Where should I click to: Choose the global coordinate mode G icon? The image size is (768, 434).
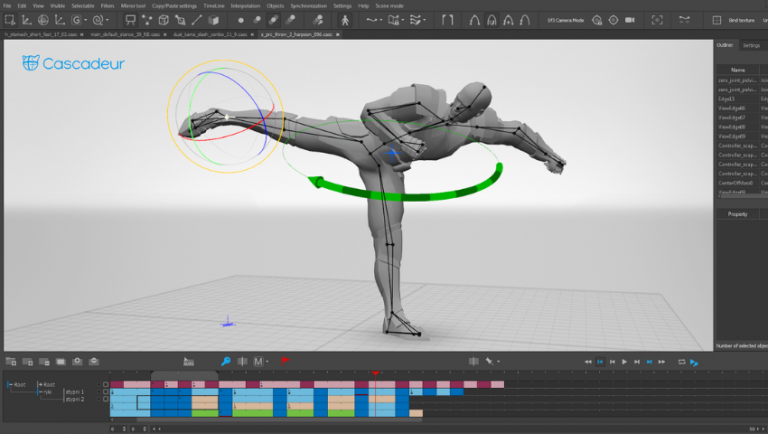(76, 20)
